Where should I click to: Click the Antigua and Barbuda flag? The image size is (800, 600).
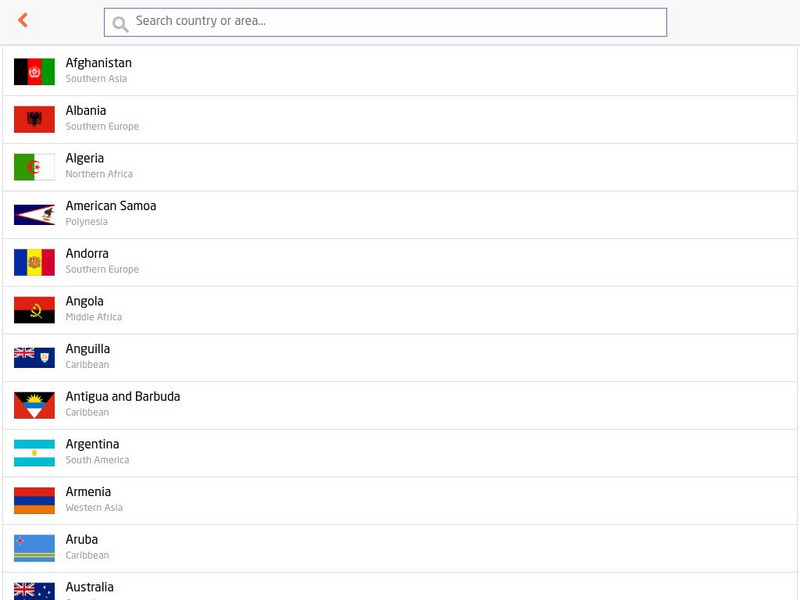pyautogui.click(x=34, y=405)
